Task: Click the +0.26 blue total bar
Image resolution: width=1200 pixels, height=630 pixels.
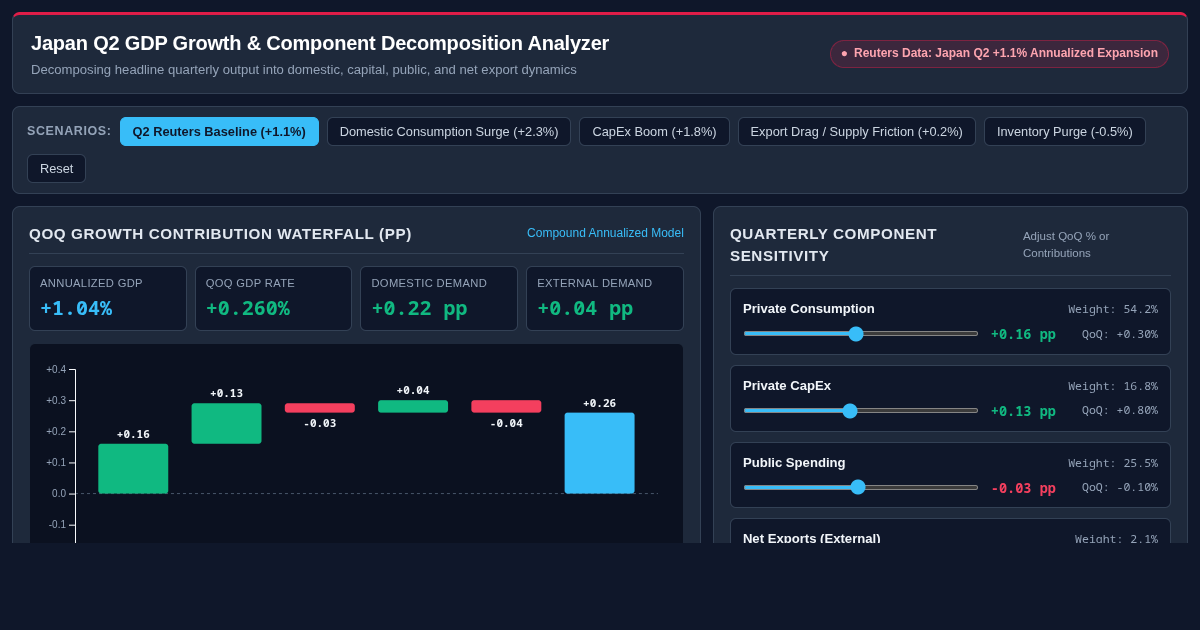Action: pos(600,453)
